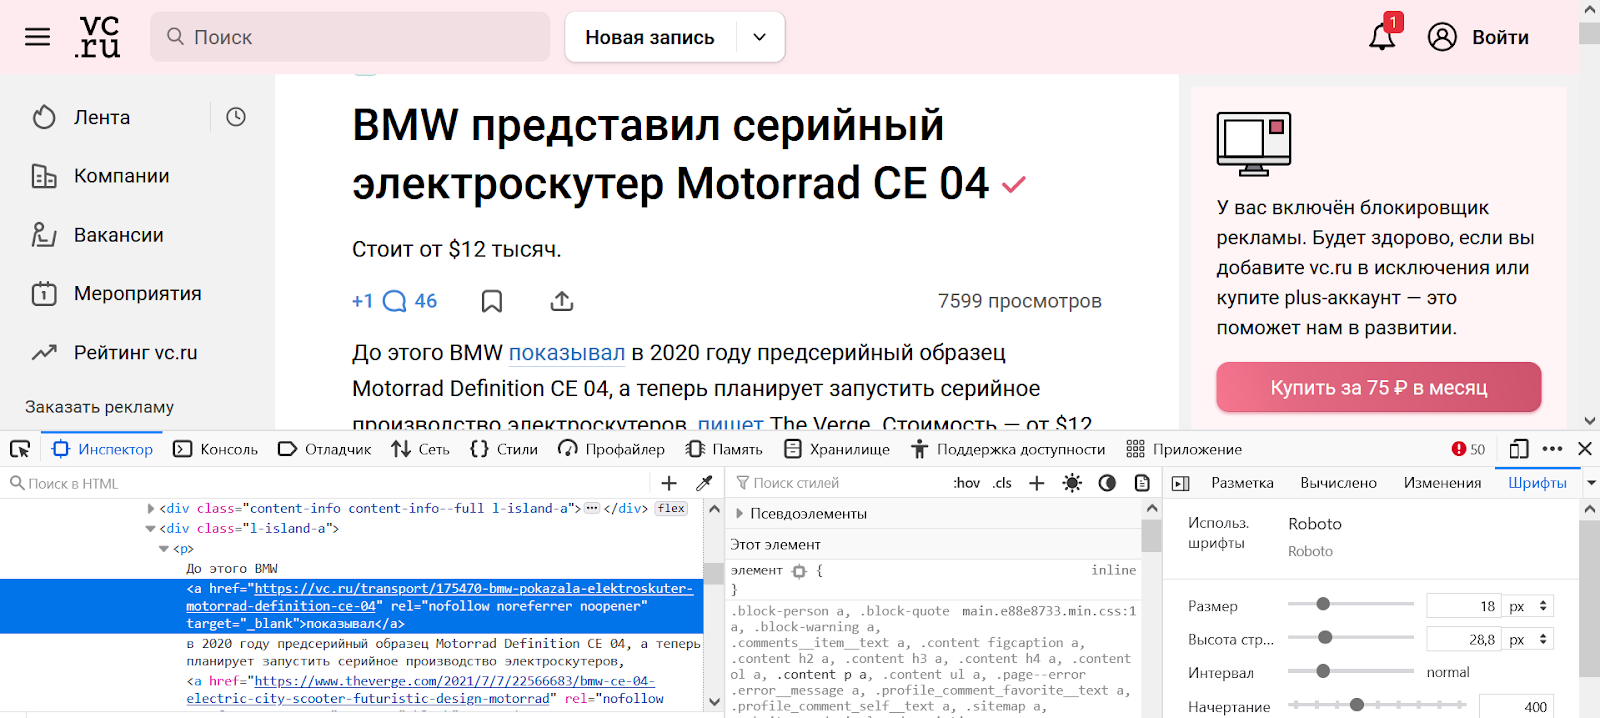Screen dimensions: 1600x718
Task: Click the 'Новая запись' button
Action: (650, 37)
